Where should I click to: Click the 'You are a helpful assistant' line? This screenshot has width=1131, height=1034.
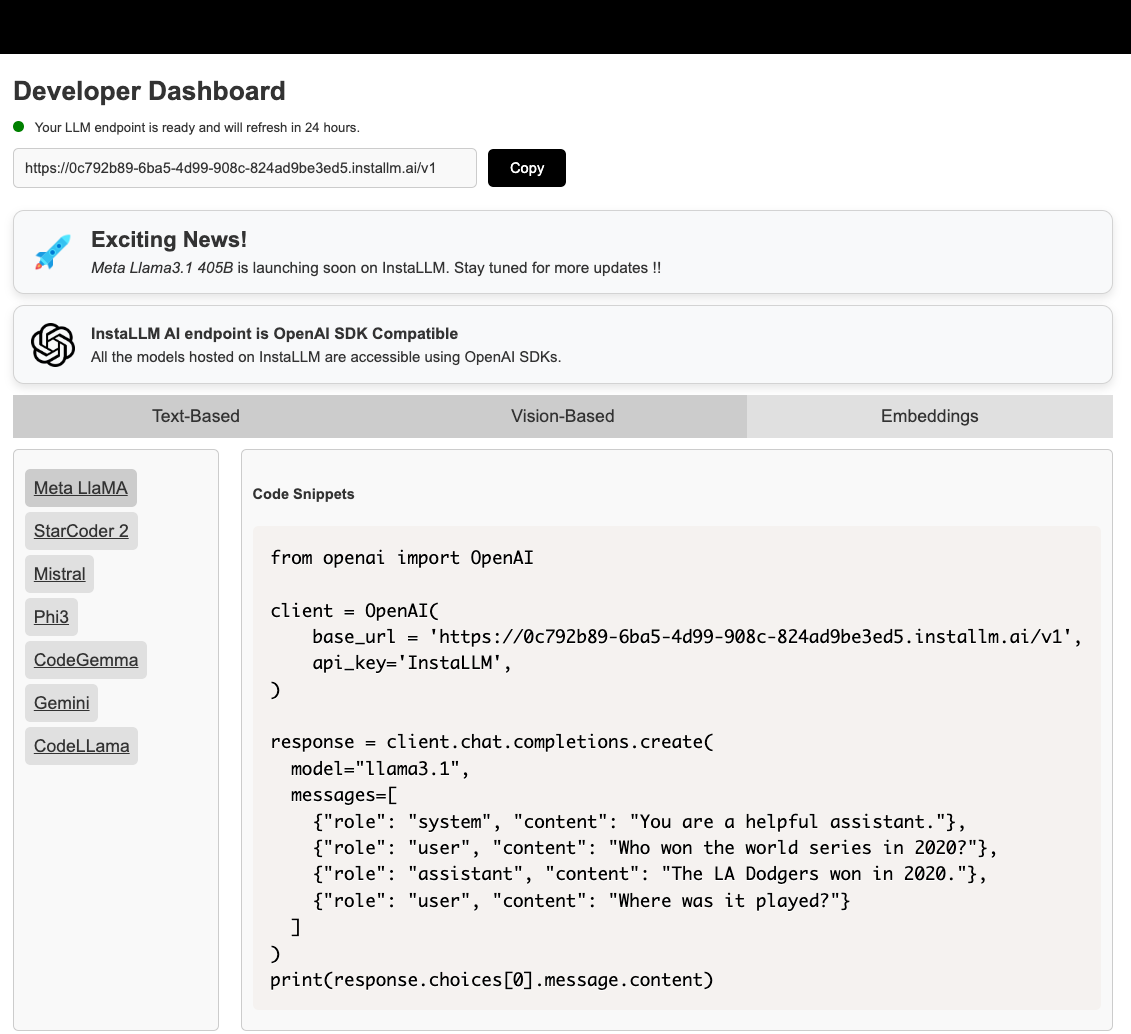(x=639, y=822)
